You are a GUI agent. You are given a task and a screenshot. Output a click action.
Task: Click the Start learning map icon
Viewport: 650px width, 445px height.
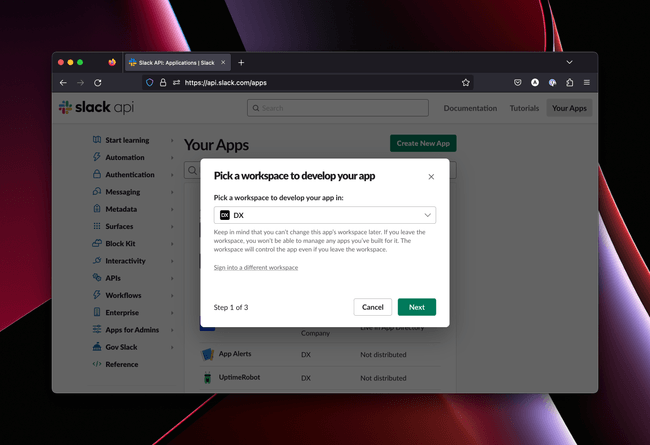tap(97, 140)
